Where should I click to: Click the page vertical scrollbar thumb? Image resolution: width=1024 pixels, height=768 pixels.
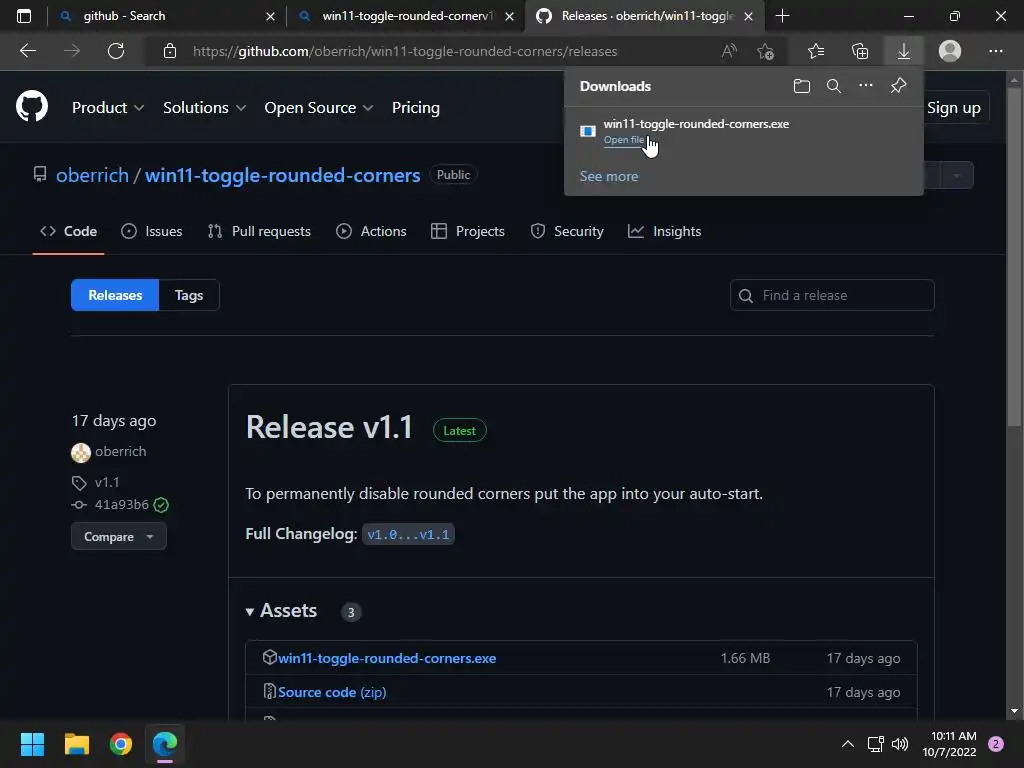pos(1014,257)
